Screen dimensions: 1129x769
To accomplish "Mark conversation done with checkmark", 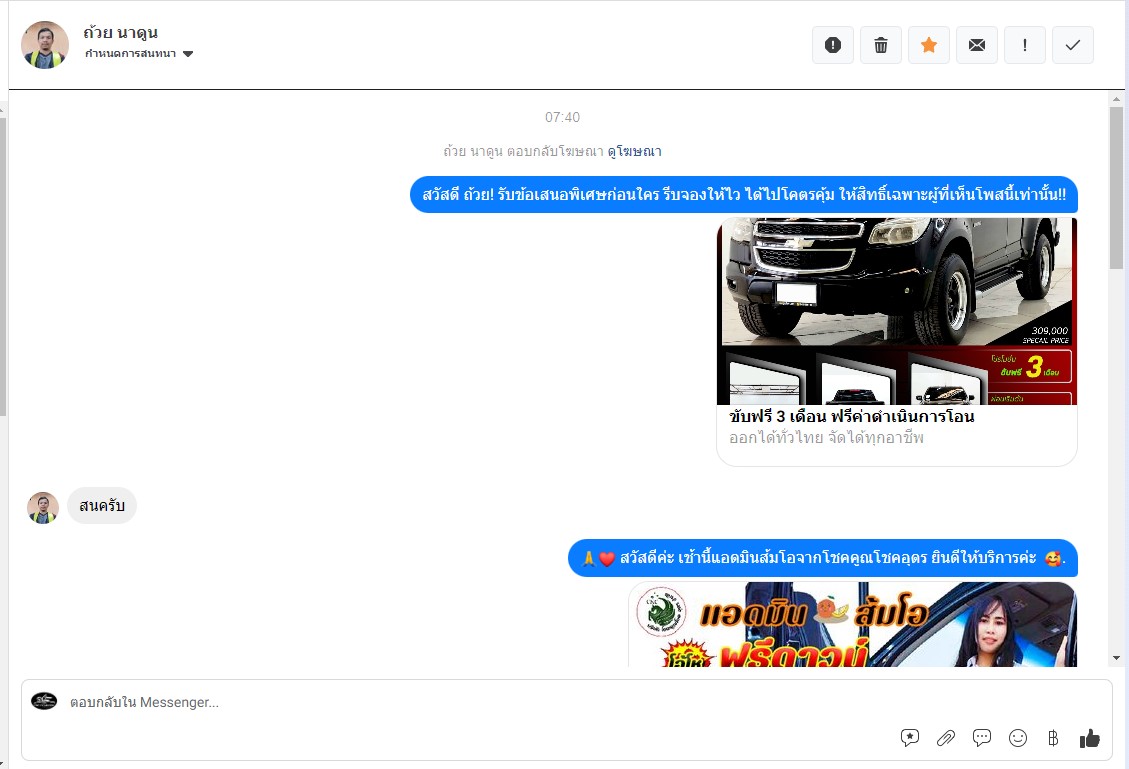I will click(x=1073, y=45).
